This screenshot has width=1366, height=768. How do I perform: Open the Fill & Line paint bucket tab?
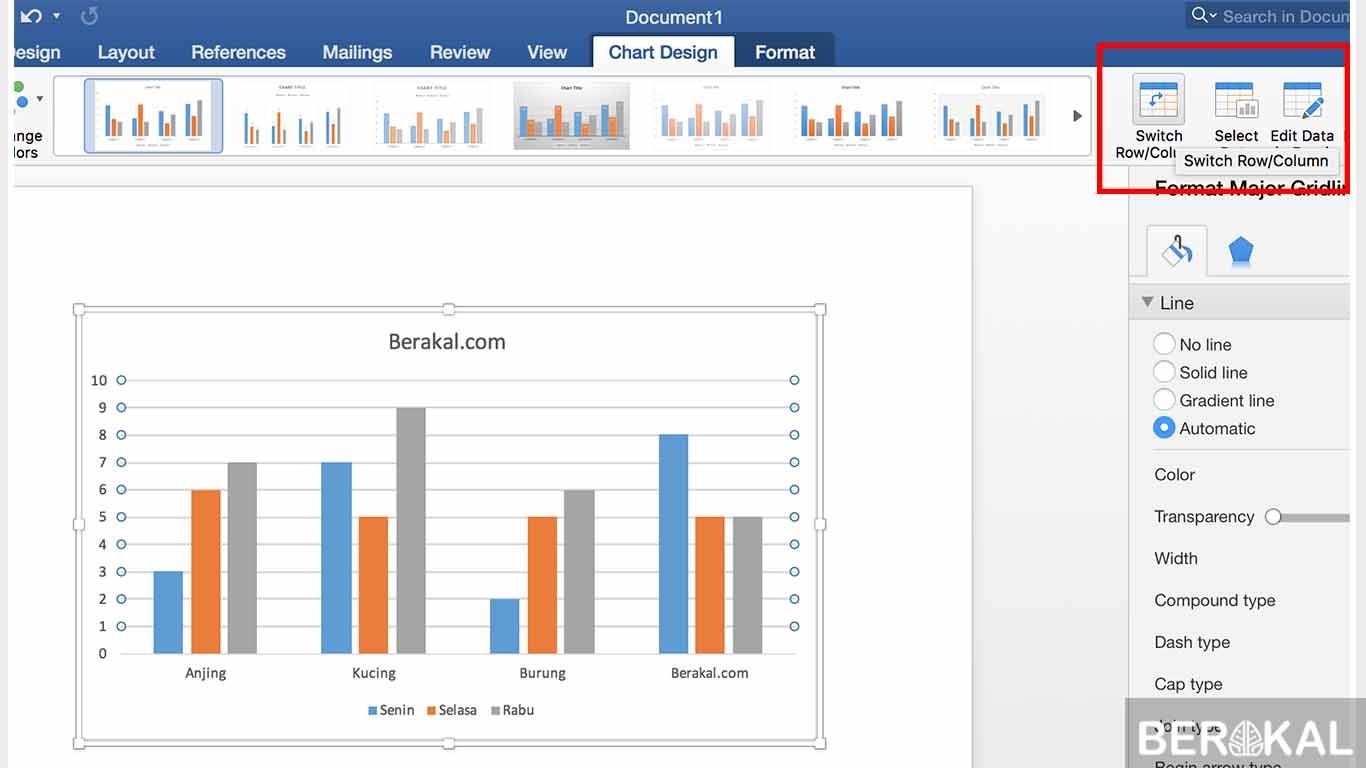1177,250
